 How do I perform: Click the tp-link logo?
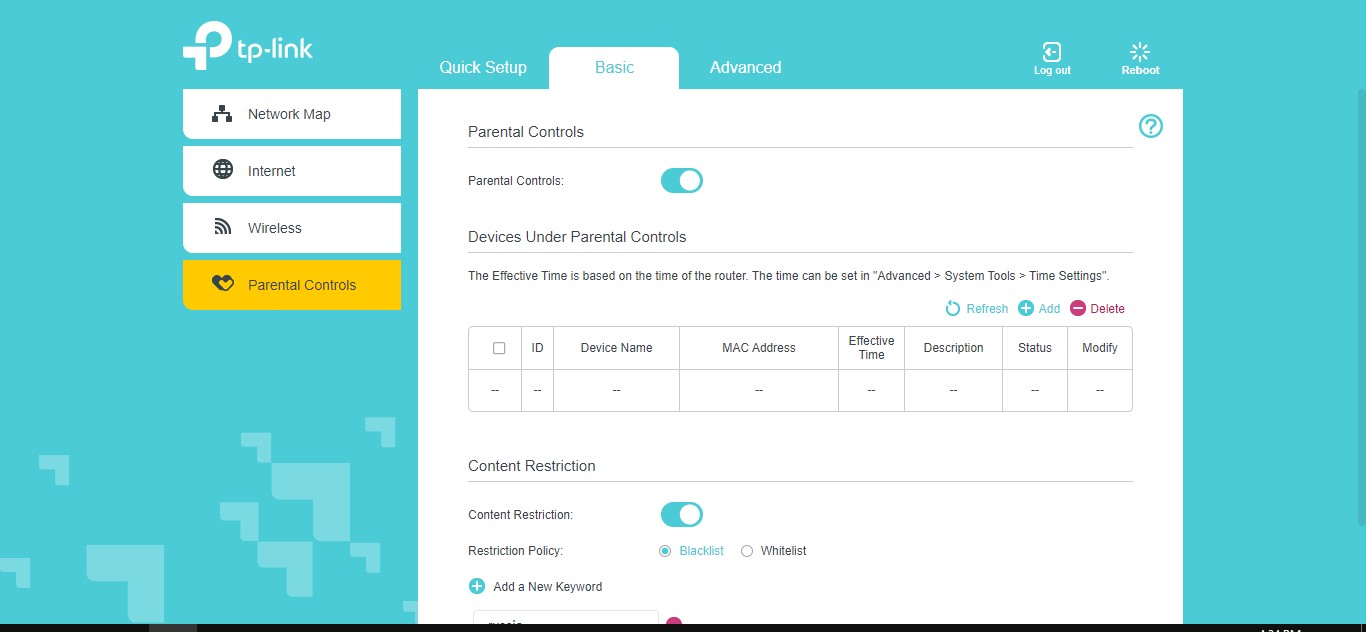click(248, 47)
